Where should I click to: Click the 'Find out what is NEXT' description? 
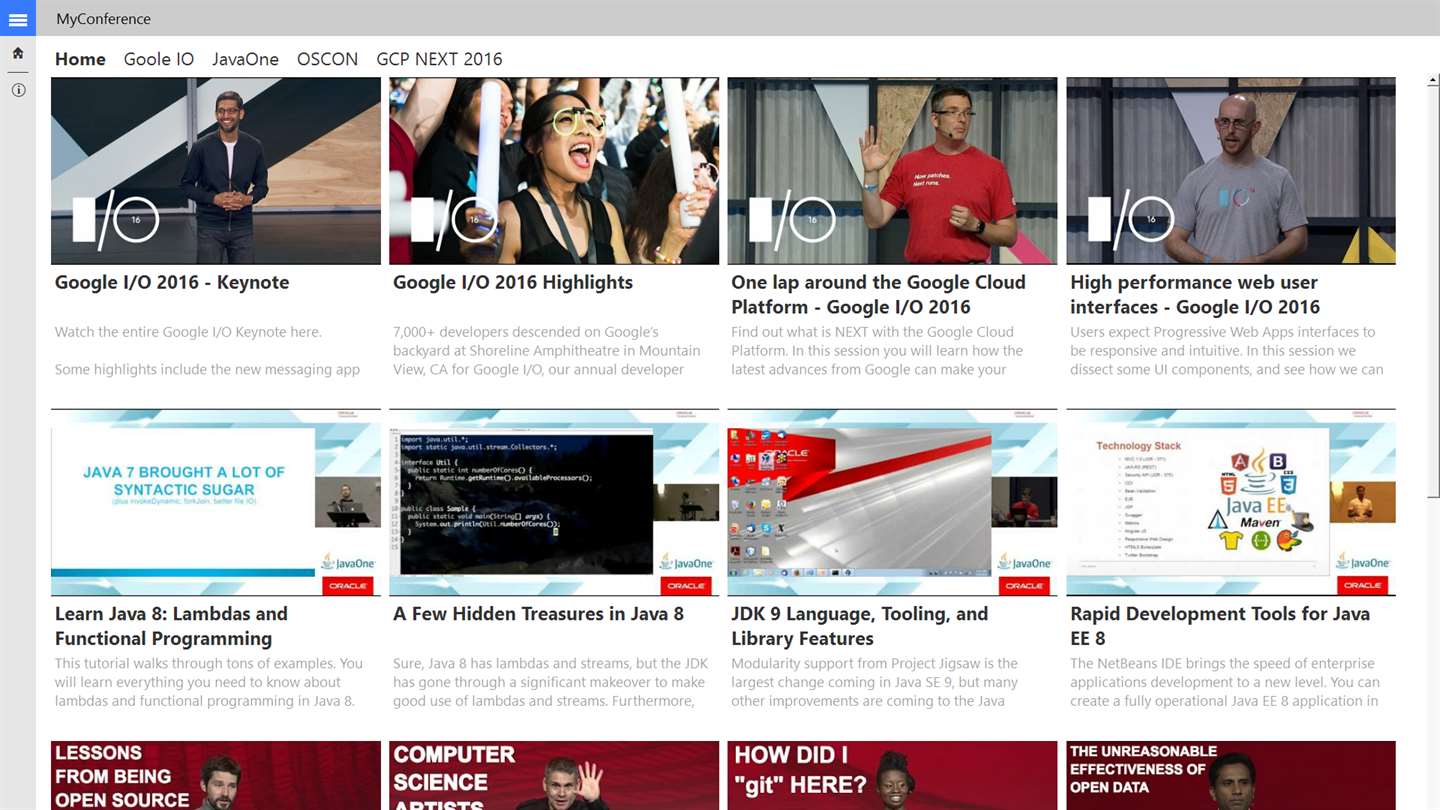[877, 351]
